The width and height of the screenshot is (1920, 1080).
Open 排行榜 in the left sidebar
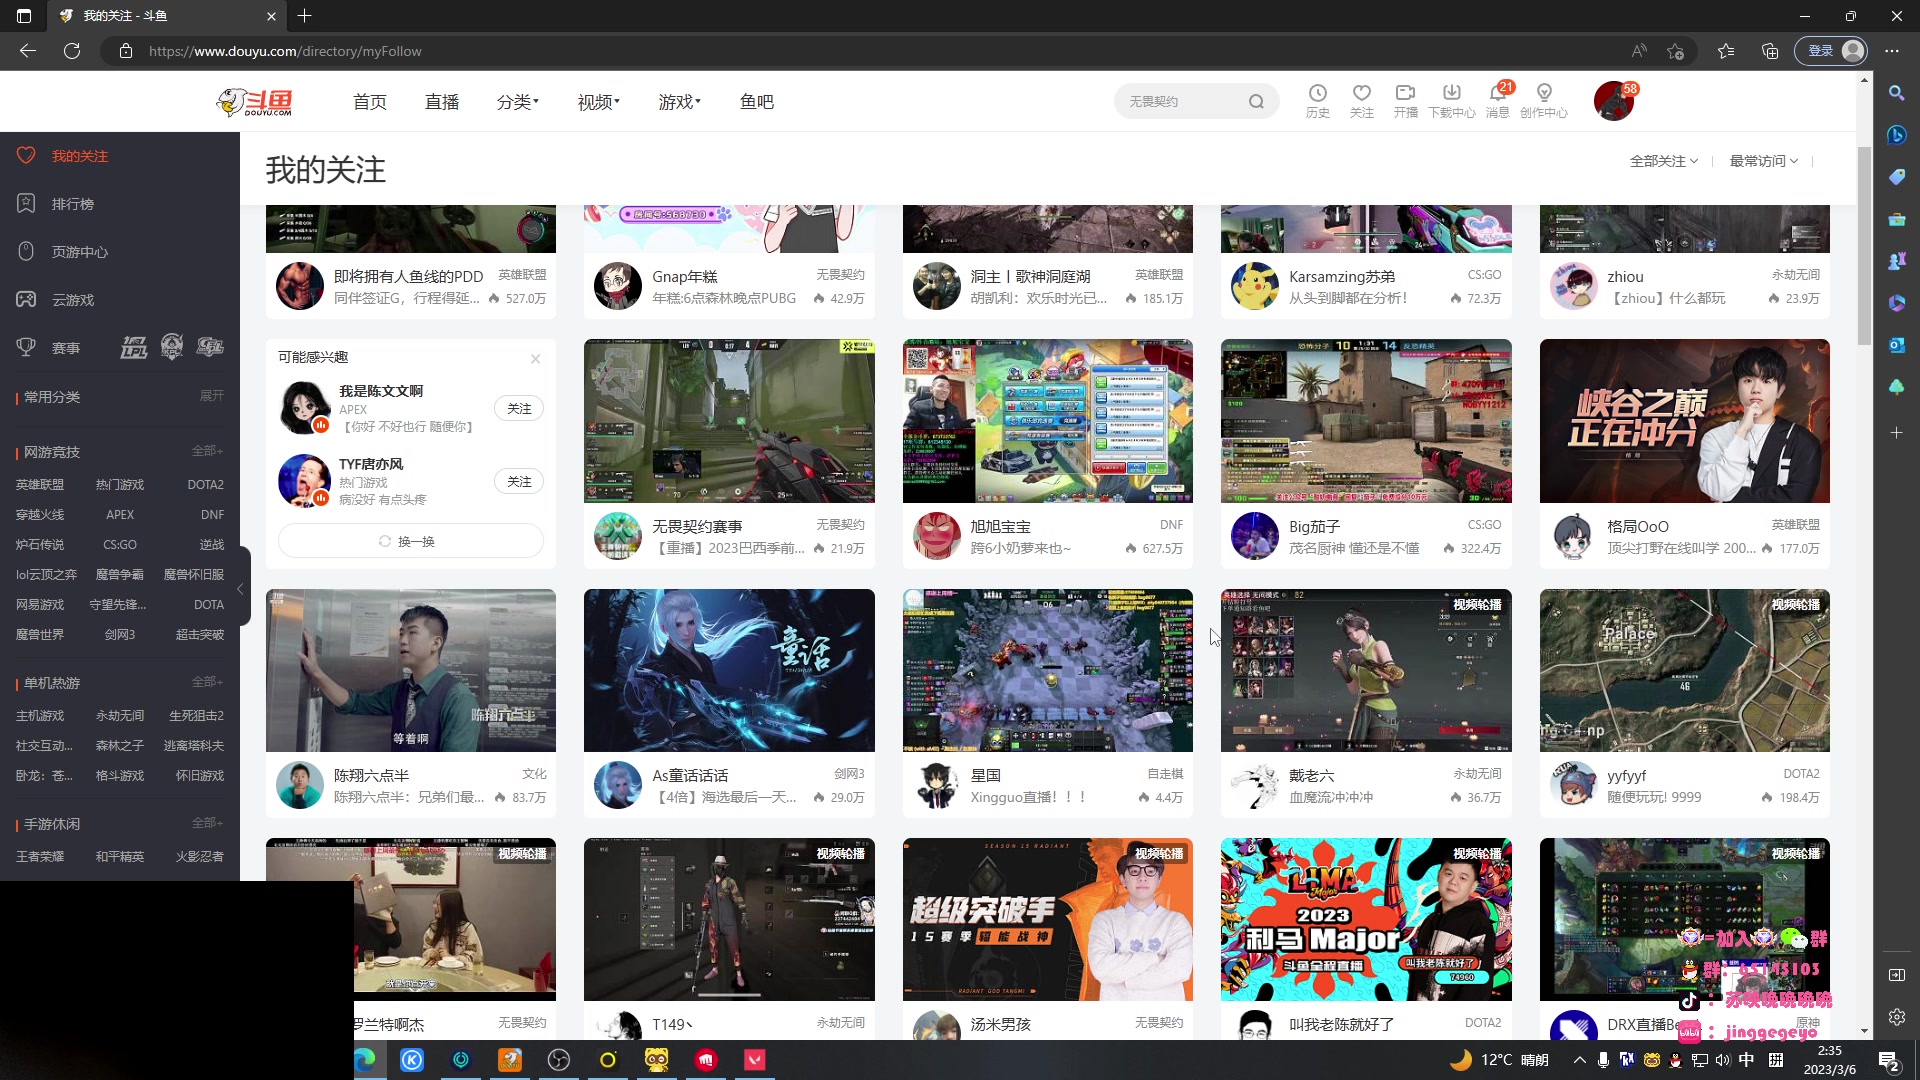click(x=72, y=204)
